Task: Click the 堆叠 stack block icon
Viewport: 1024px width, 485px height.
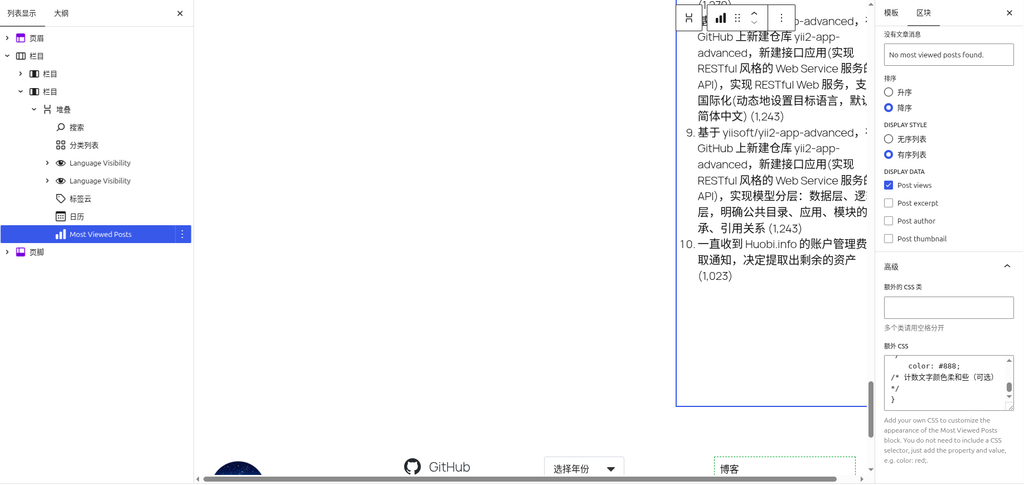Action: (47, 110)
